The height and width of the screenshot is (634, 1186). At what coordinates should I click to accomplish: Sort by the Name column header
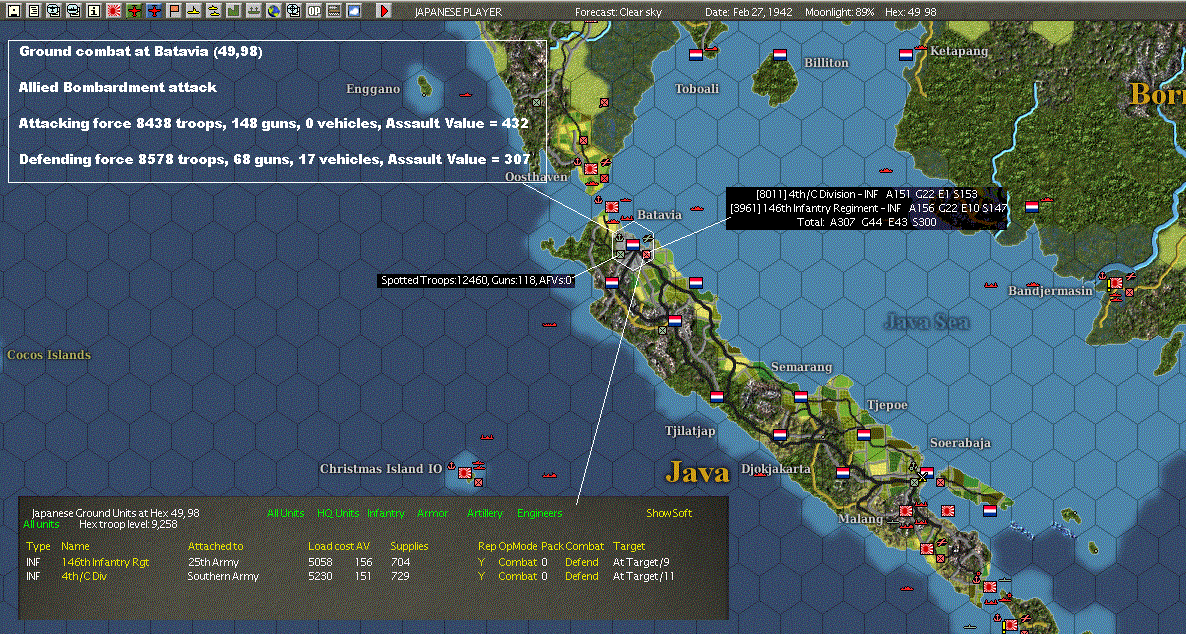(75, 545)
